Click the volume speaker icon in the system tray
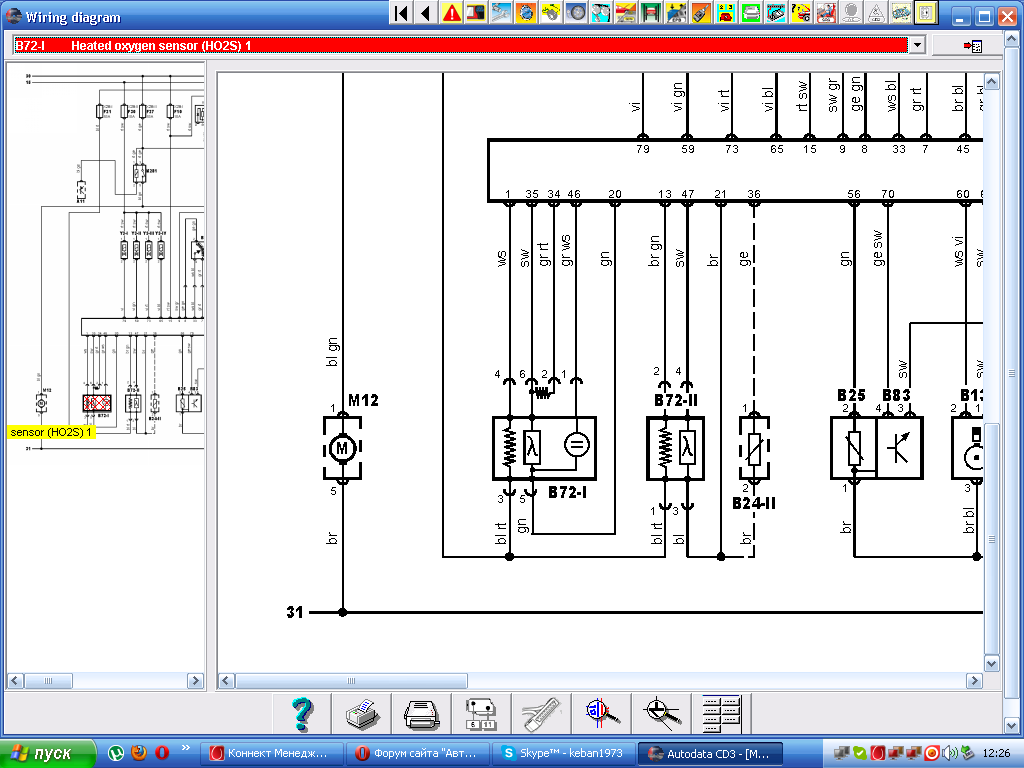The image size is (1024, 768). tap(950, 753)
